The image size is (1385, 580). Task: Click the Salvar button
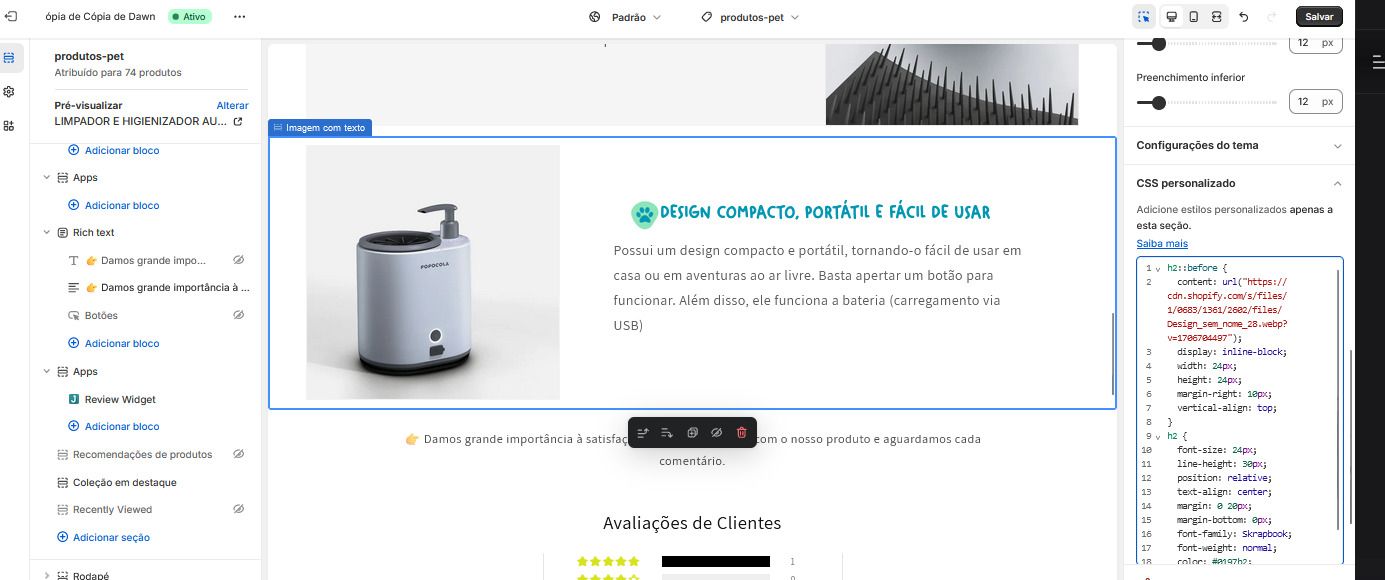[x=1319, y=17]
